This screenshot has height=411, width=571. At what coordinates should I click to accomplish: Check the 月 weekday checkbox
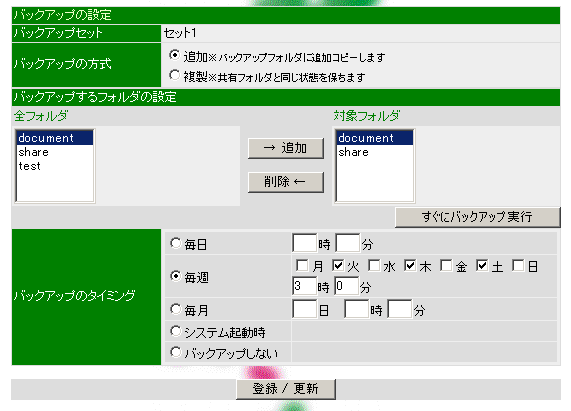tap(302, 266)
